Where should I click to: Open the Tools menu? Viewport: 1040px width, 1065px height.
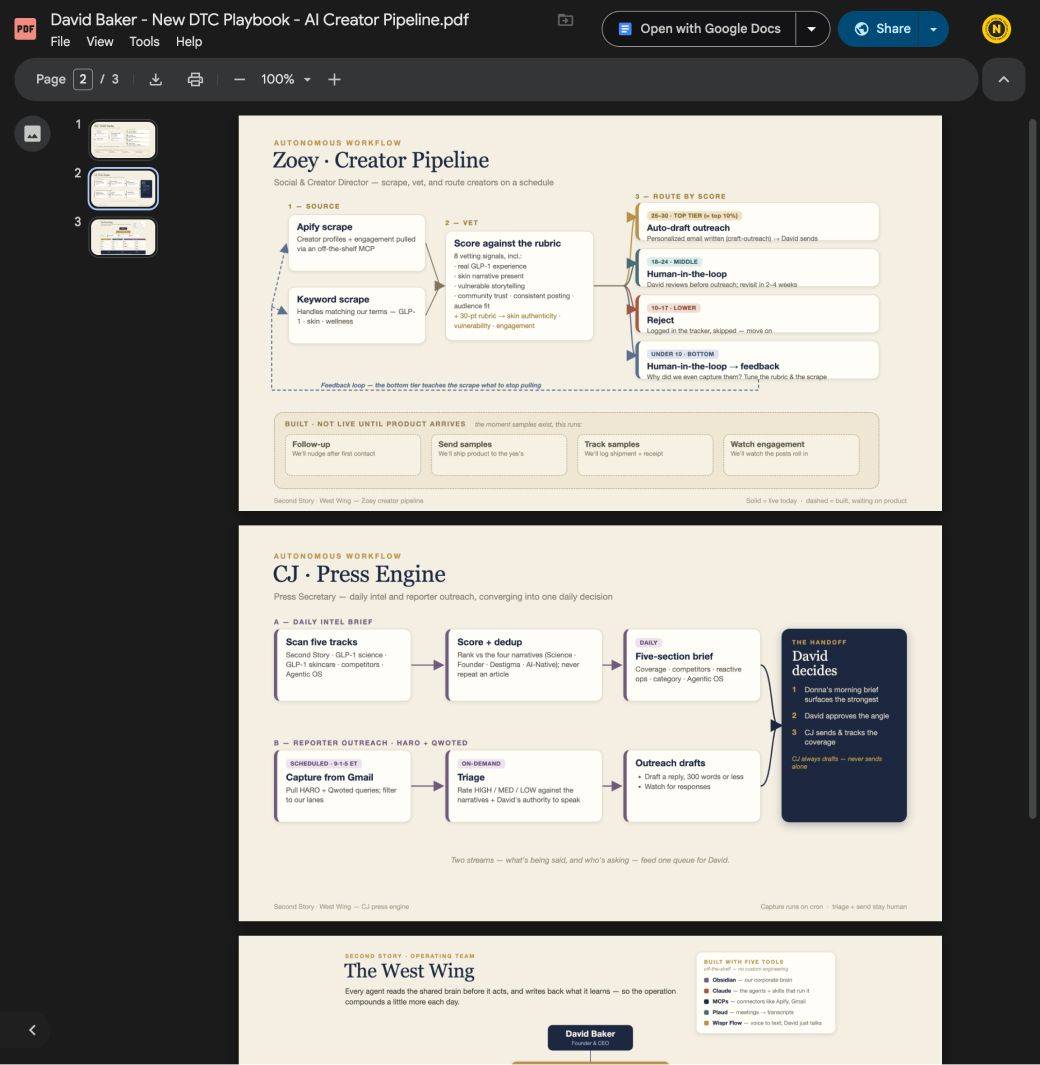pos(144,41)
